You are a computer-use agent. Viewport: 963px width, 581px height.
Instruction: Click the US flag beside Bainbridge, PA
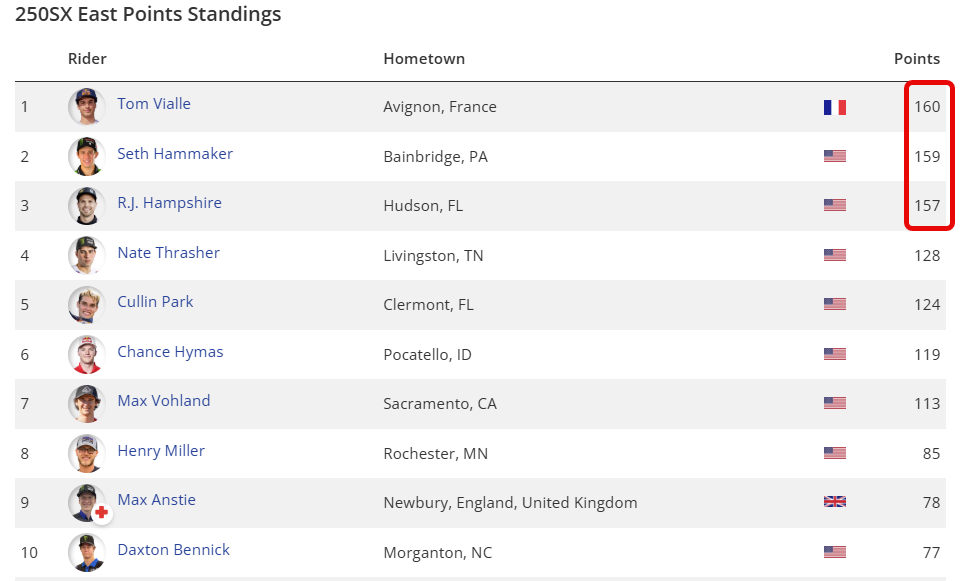(834, 156)
